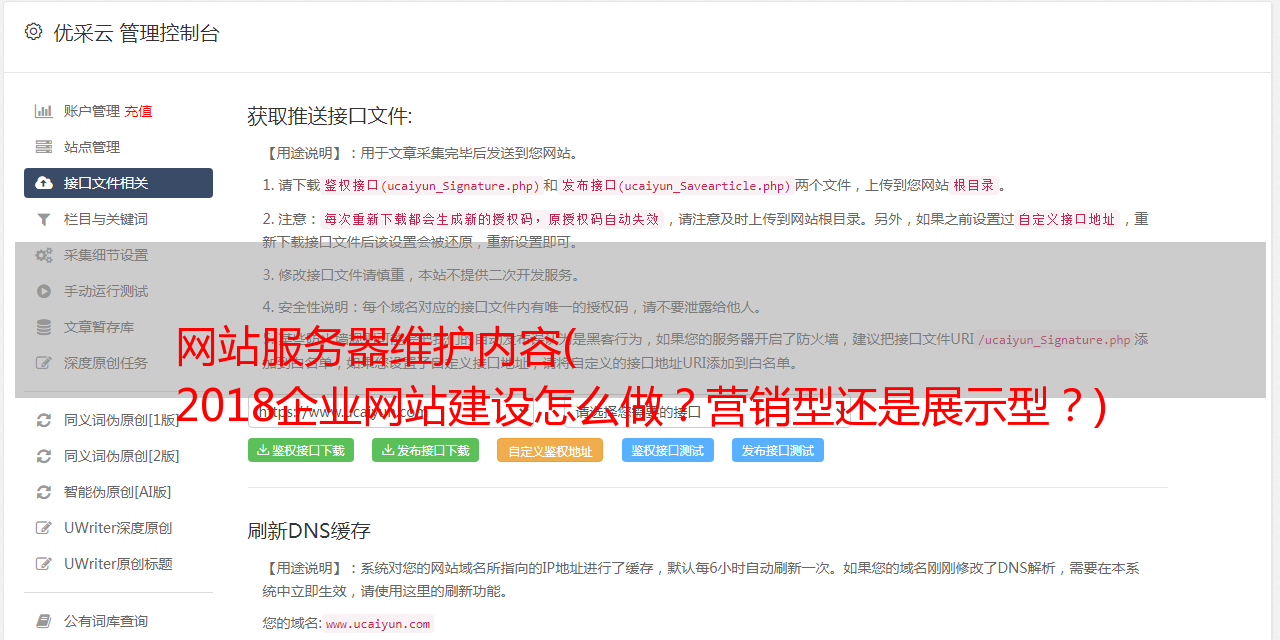Open 账户管理 in the sidebar
The image size is (1280, 640).
pyautogui.click(x=92, y=111)
